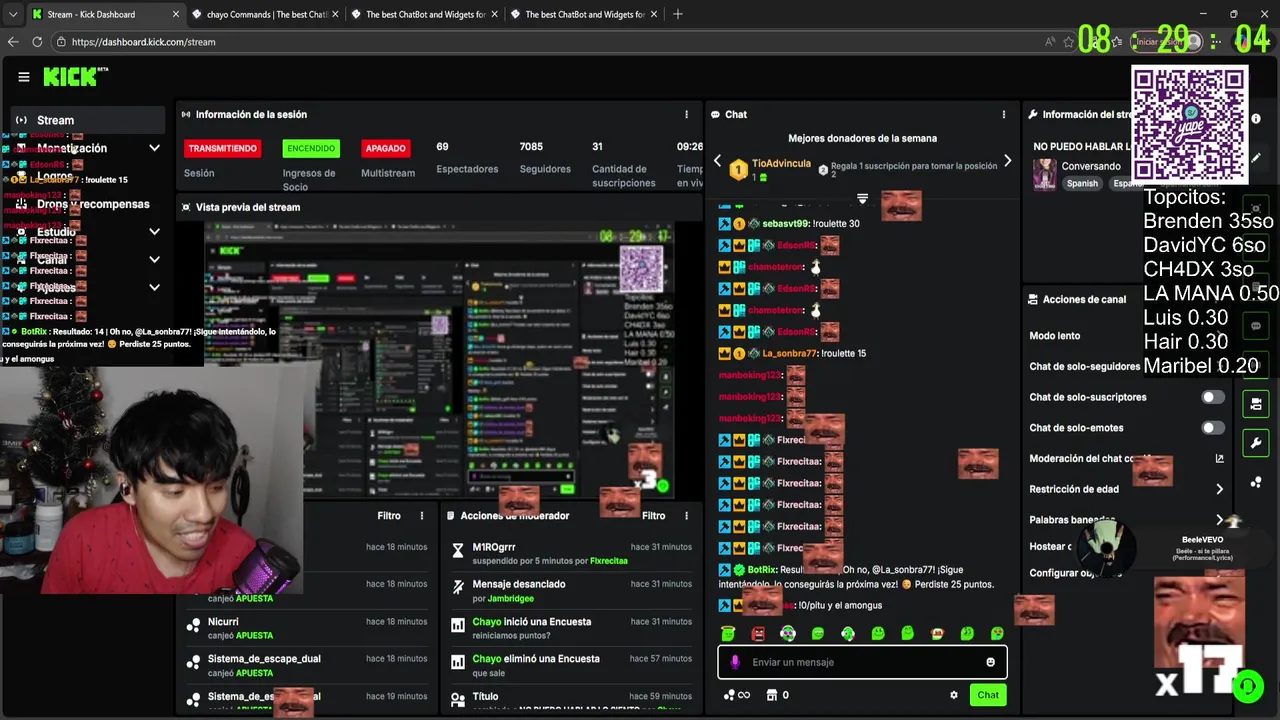Click the Conversando category thumbnail
The image size is (1280, 720).
(1045, 174)
